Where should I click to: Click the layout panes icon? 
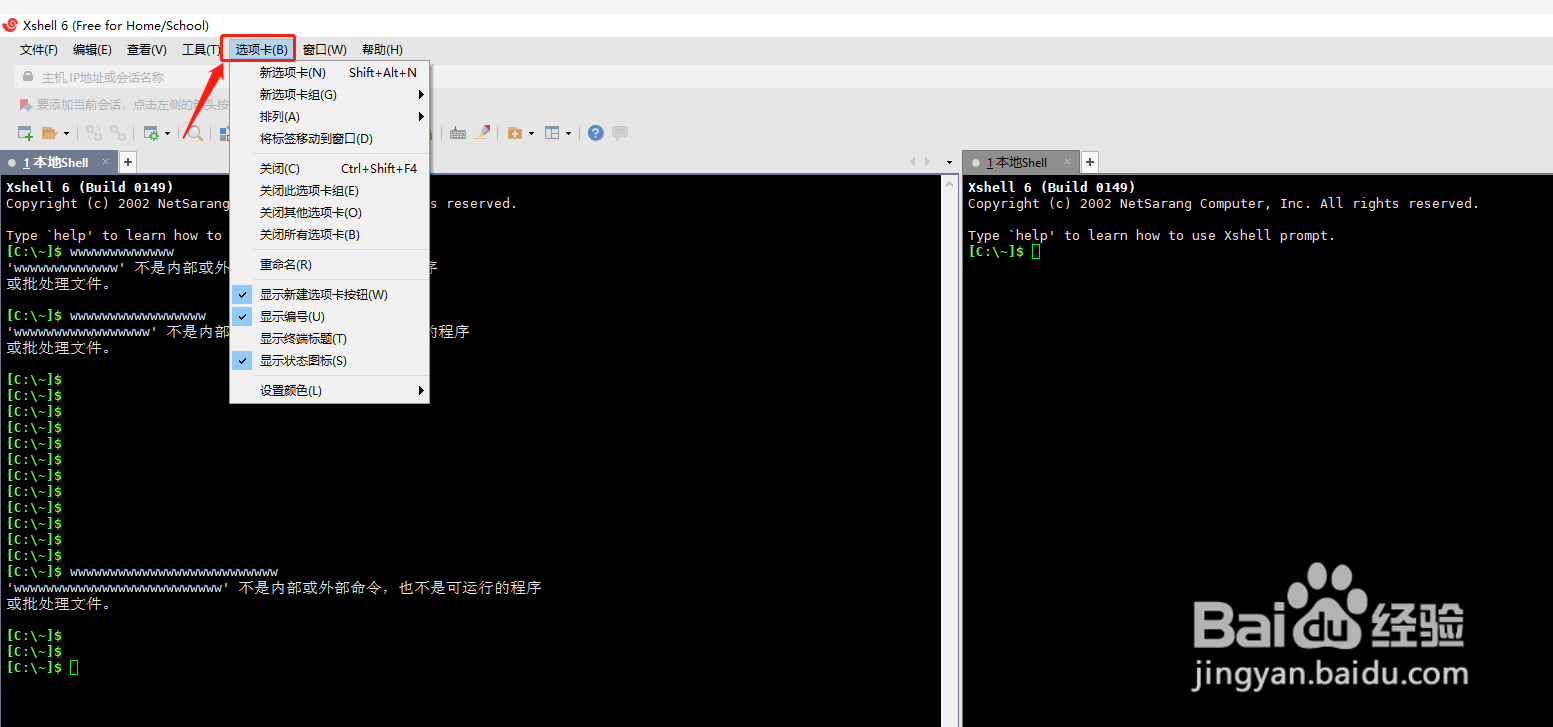click(552, 133)
